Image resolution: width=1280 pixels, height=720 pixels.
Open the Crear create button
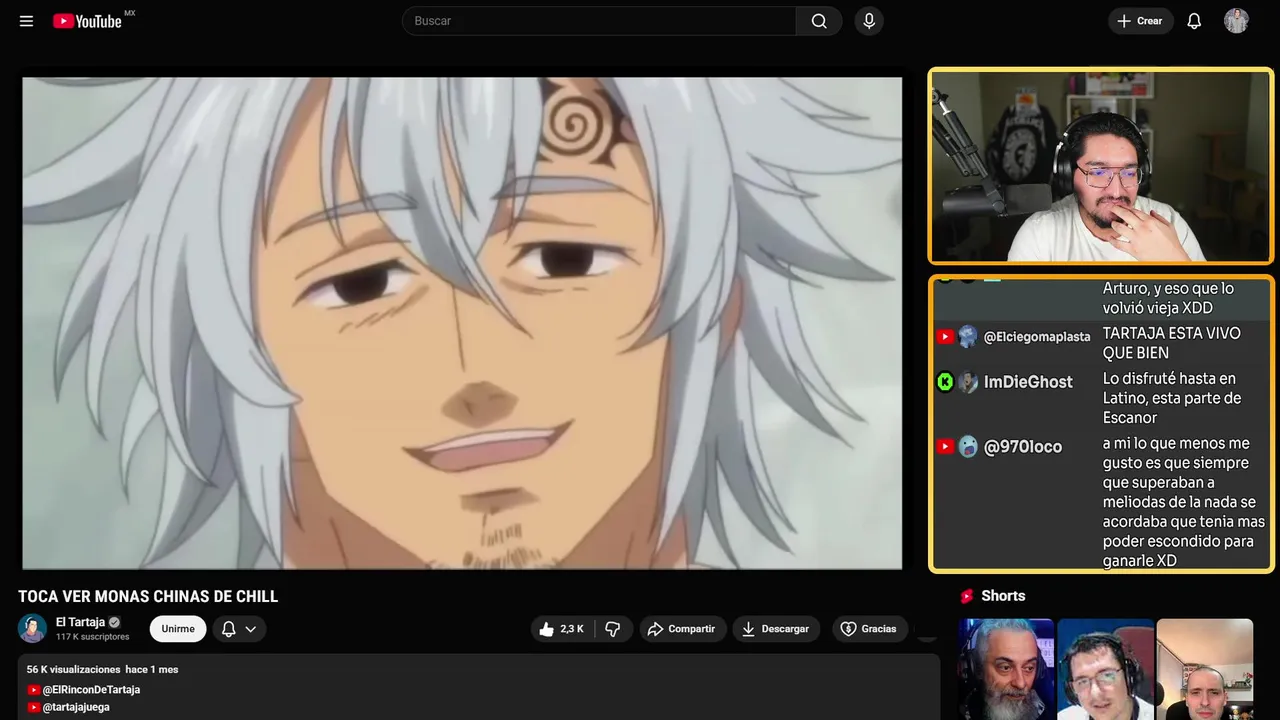(x=1140, y=21)
